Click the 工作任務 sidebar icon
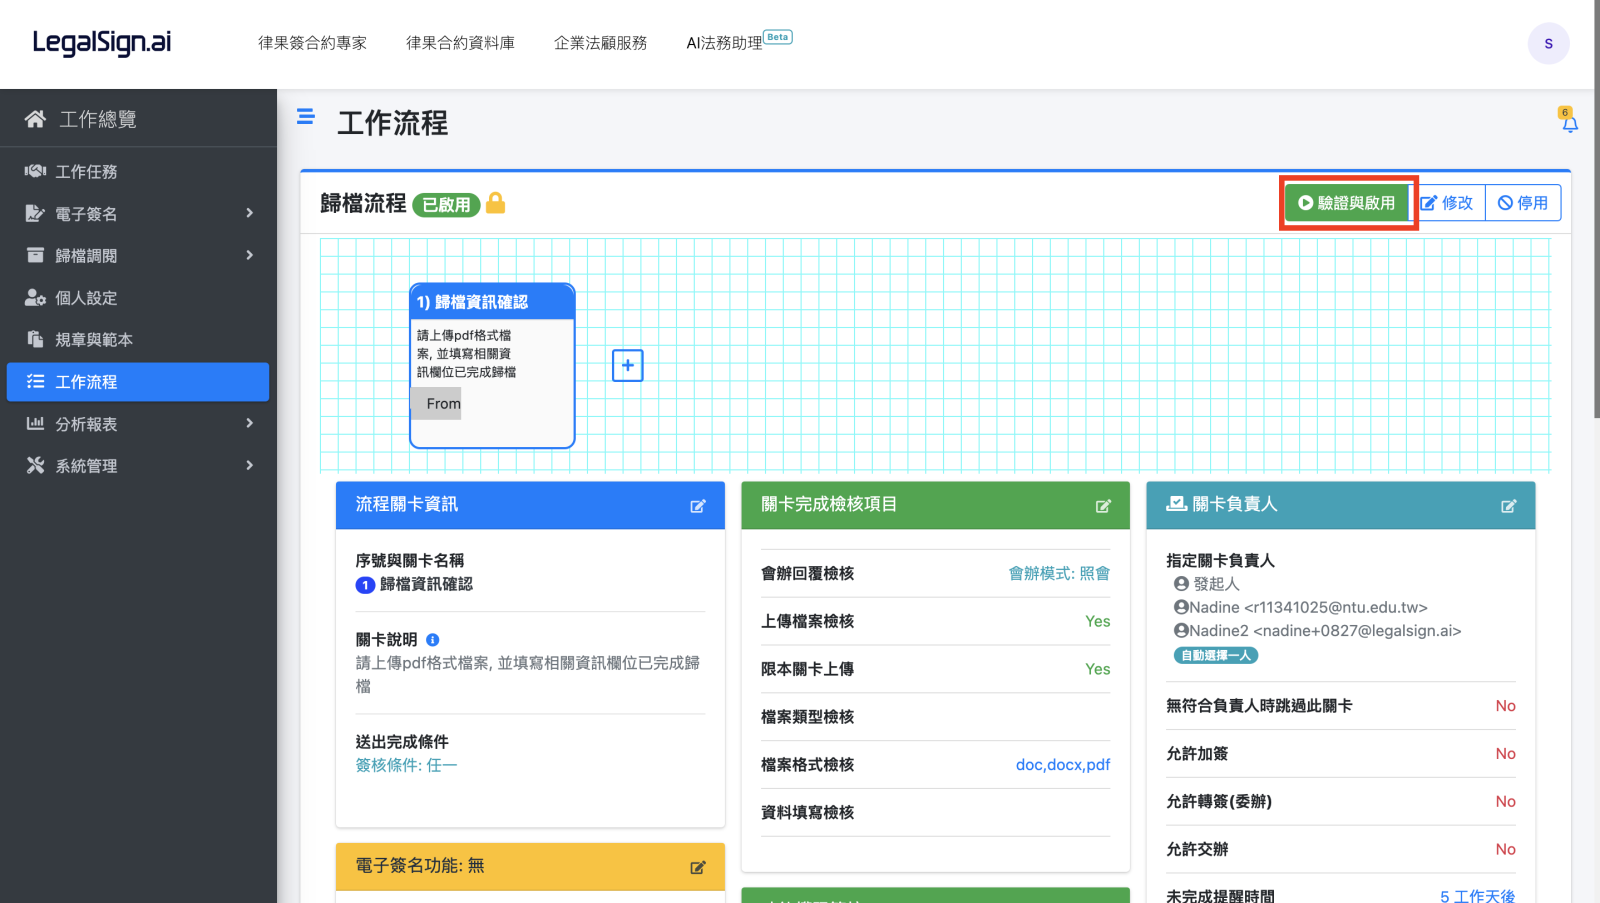This screenshot has height=903, width=1600. pyautogui.click(x=35, y=171)
